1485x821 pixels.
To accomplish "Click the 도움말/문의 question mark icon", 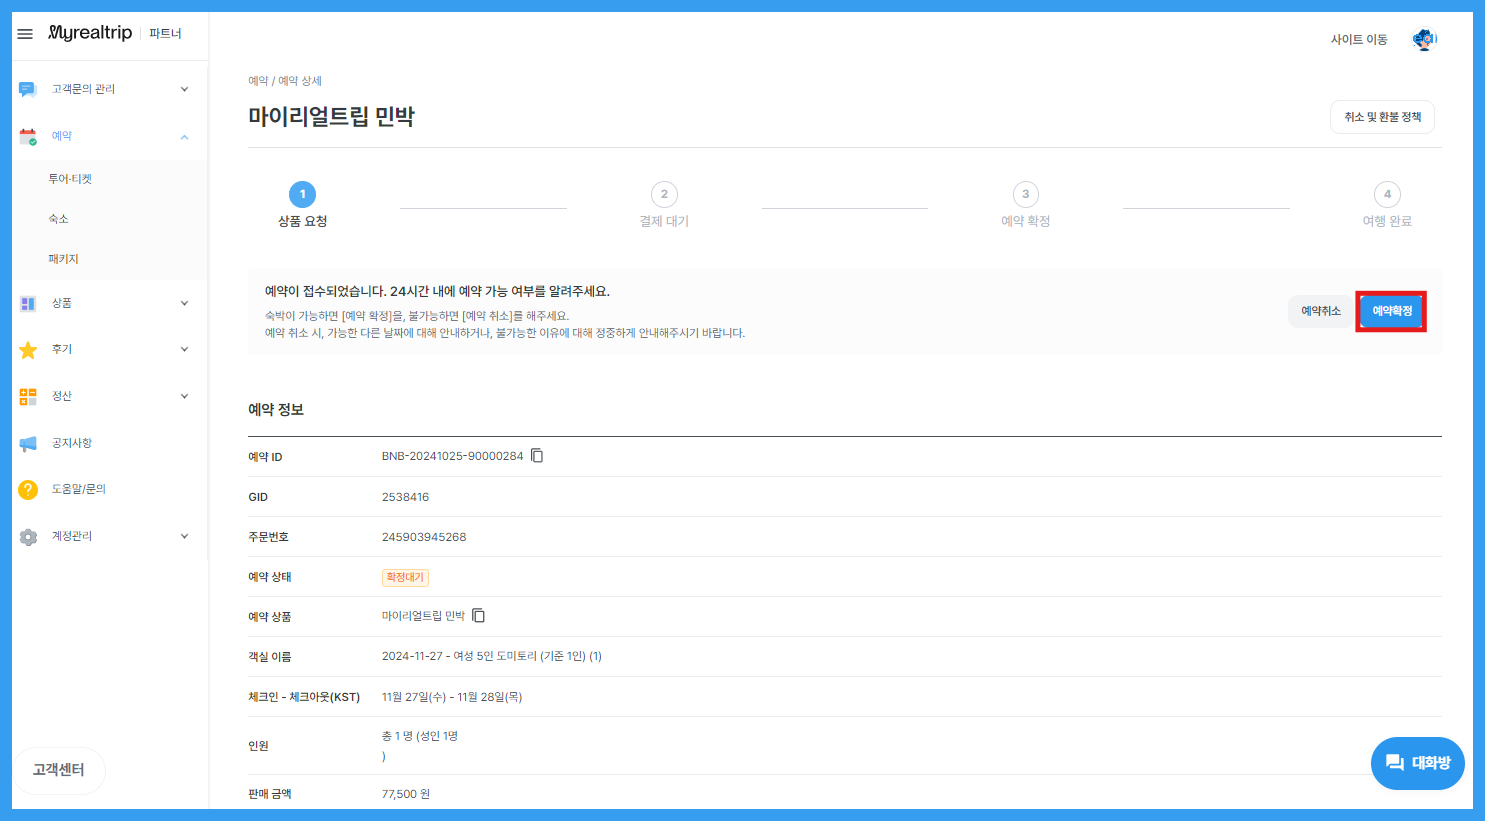I will click(28, 488).
